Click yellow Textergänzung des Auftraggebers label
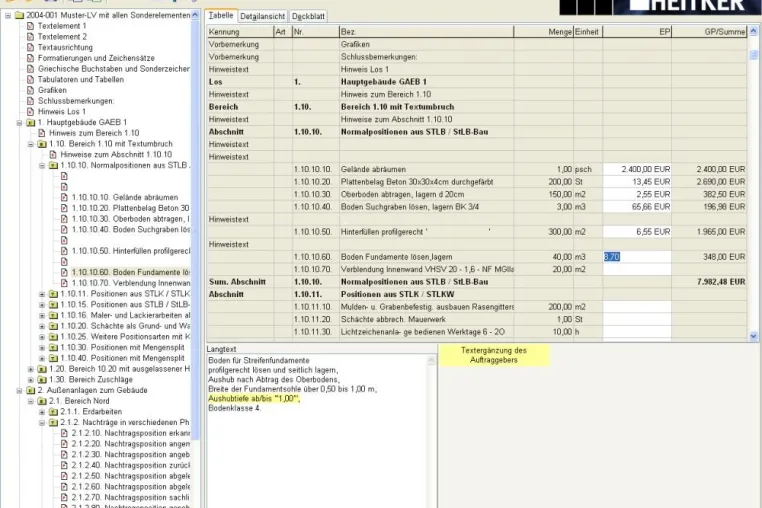This screenshot has width=762, height=508. (x=494, y=355)
